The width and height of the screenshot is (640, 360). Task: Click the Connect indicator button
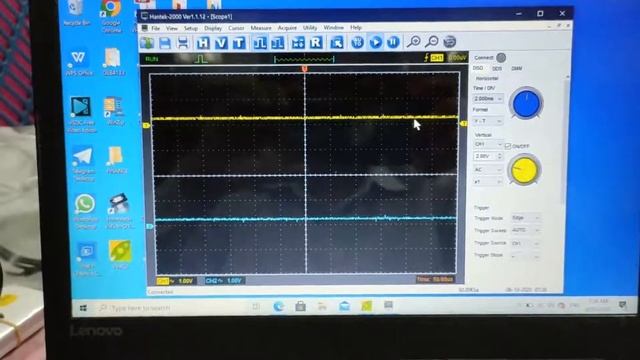pyautogui.click(x=501, y=58)
